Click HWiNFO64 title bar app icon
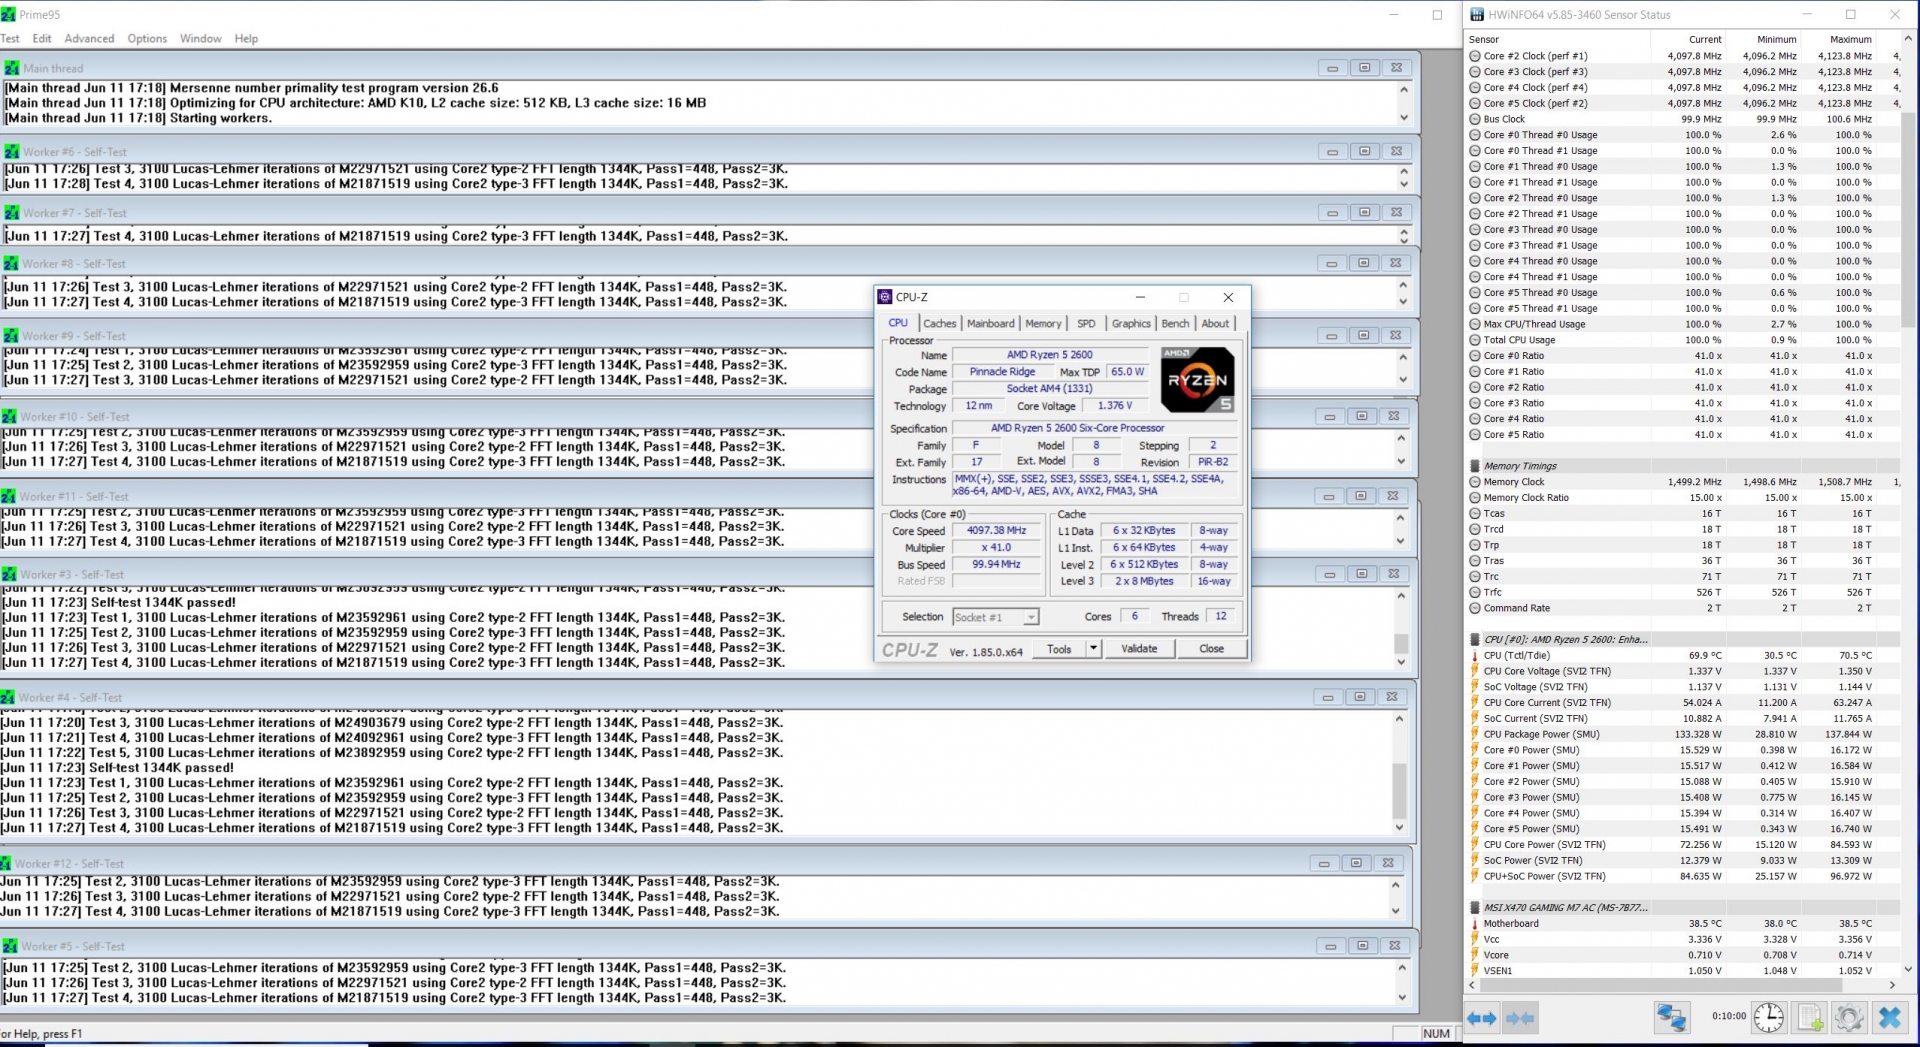 [1476, 15]
